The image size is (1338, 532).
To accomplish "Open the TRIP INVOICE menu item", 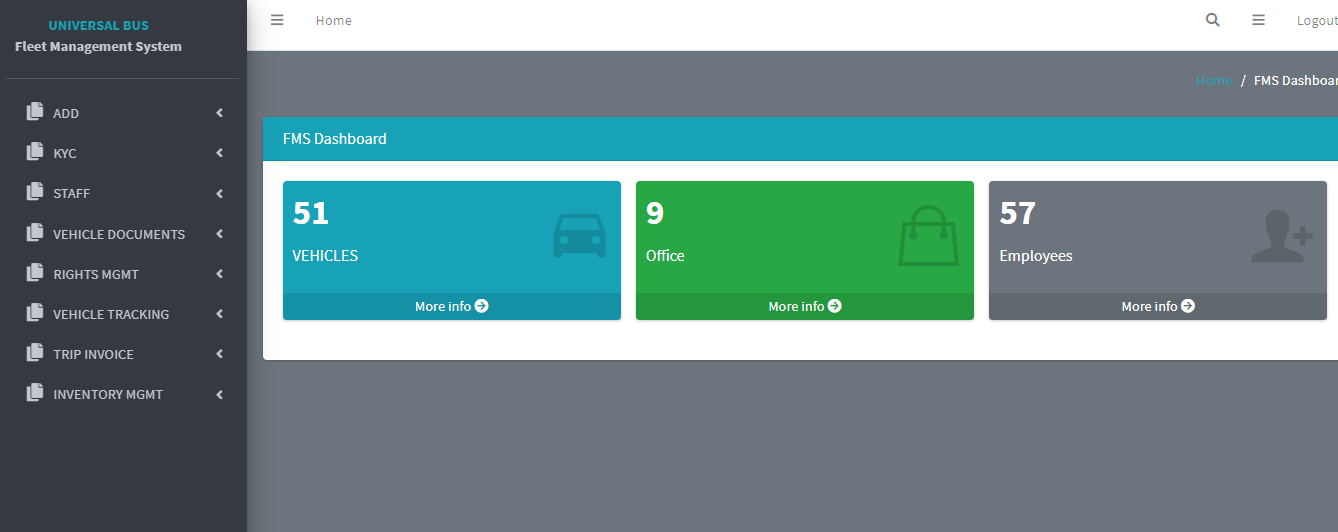I will [x=123, y=354].
